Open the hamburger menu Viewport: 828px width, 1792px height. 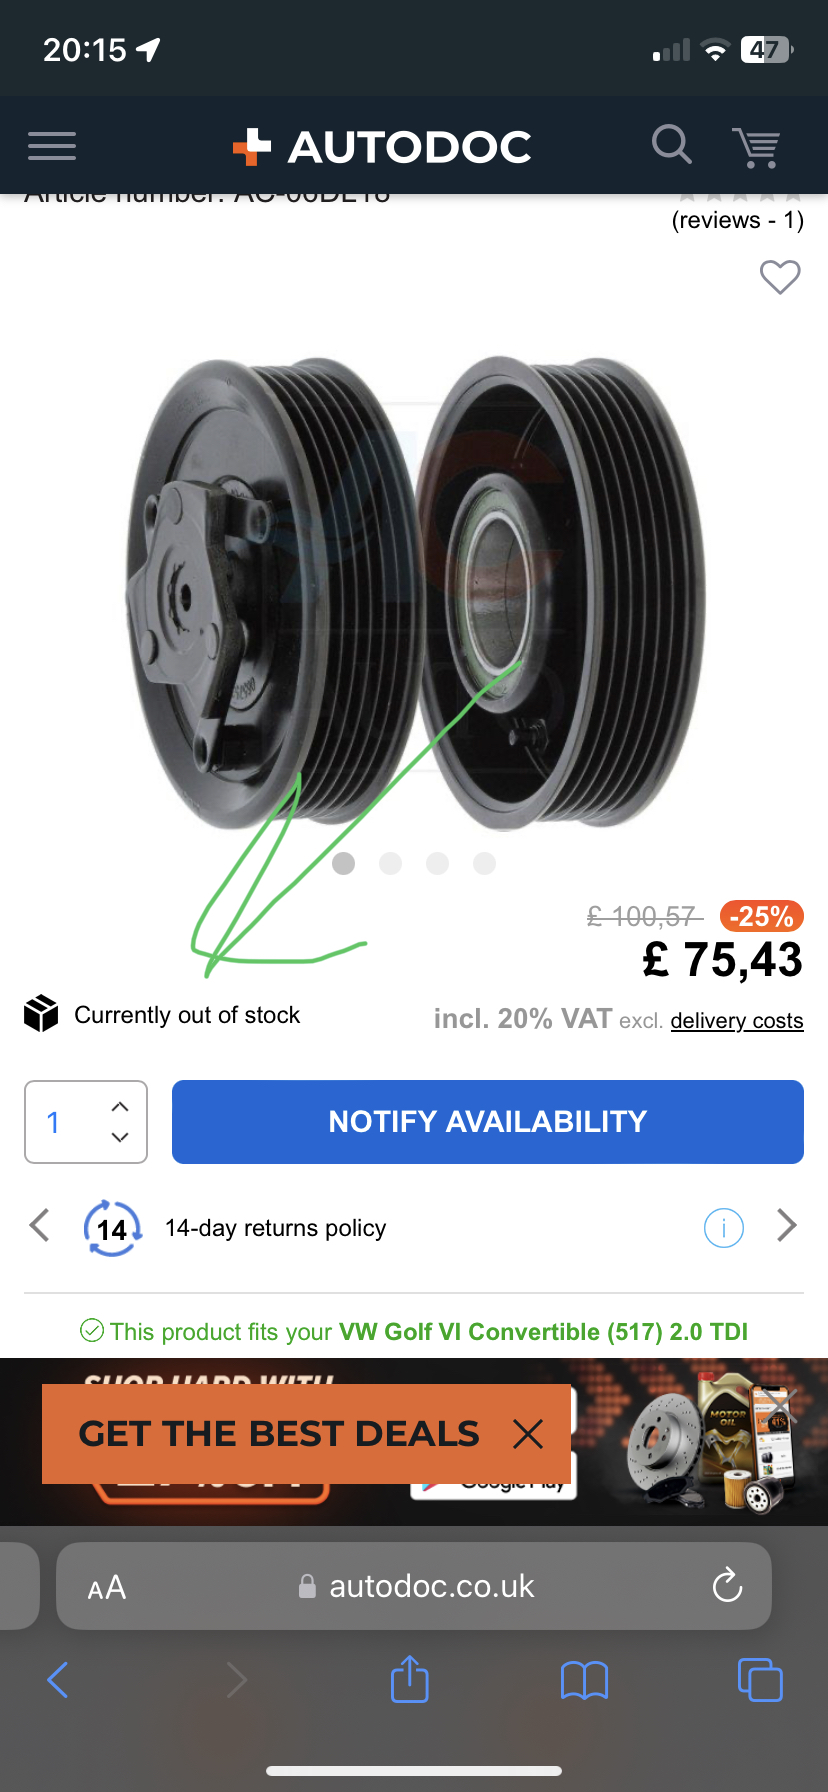52,146
